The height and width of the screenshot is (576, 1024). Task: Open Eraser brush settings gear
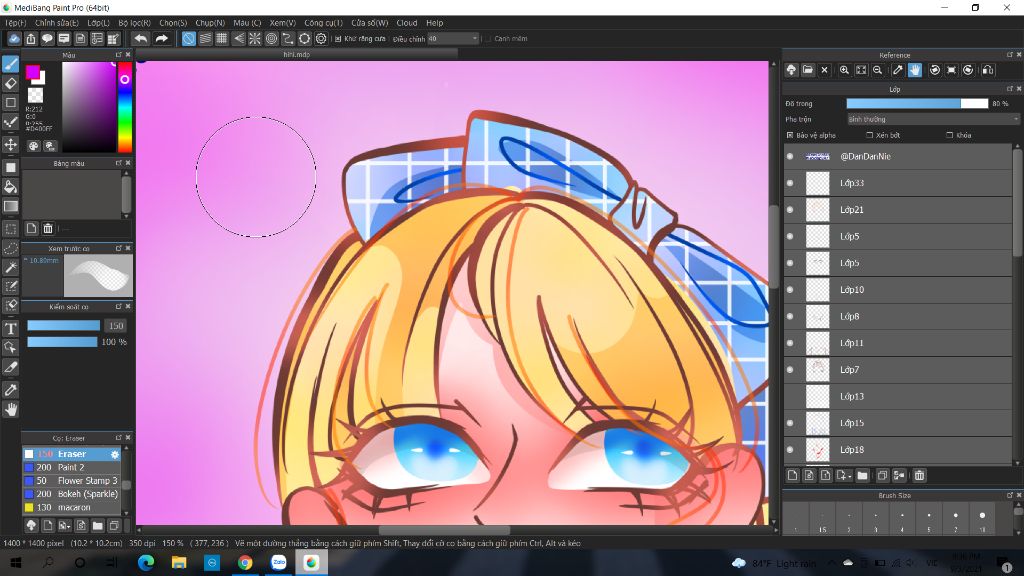115,454
